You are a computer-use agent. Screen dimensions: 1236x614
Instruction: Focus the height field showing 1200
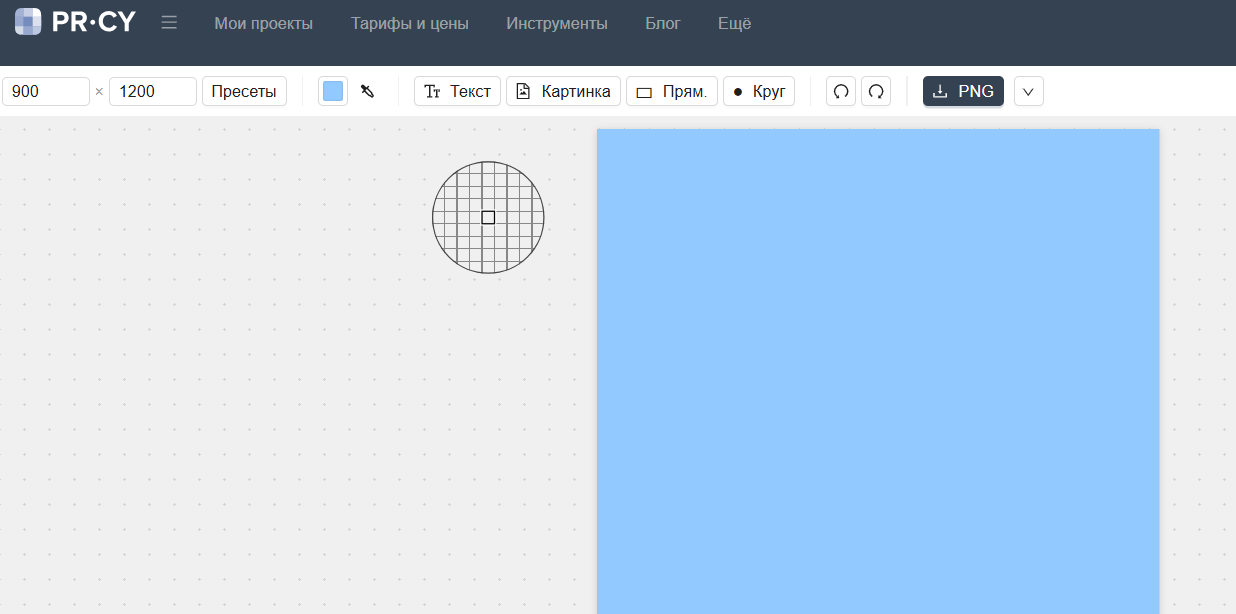pos(152,91)
